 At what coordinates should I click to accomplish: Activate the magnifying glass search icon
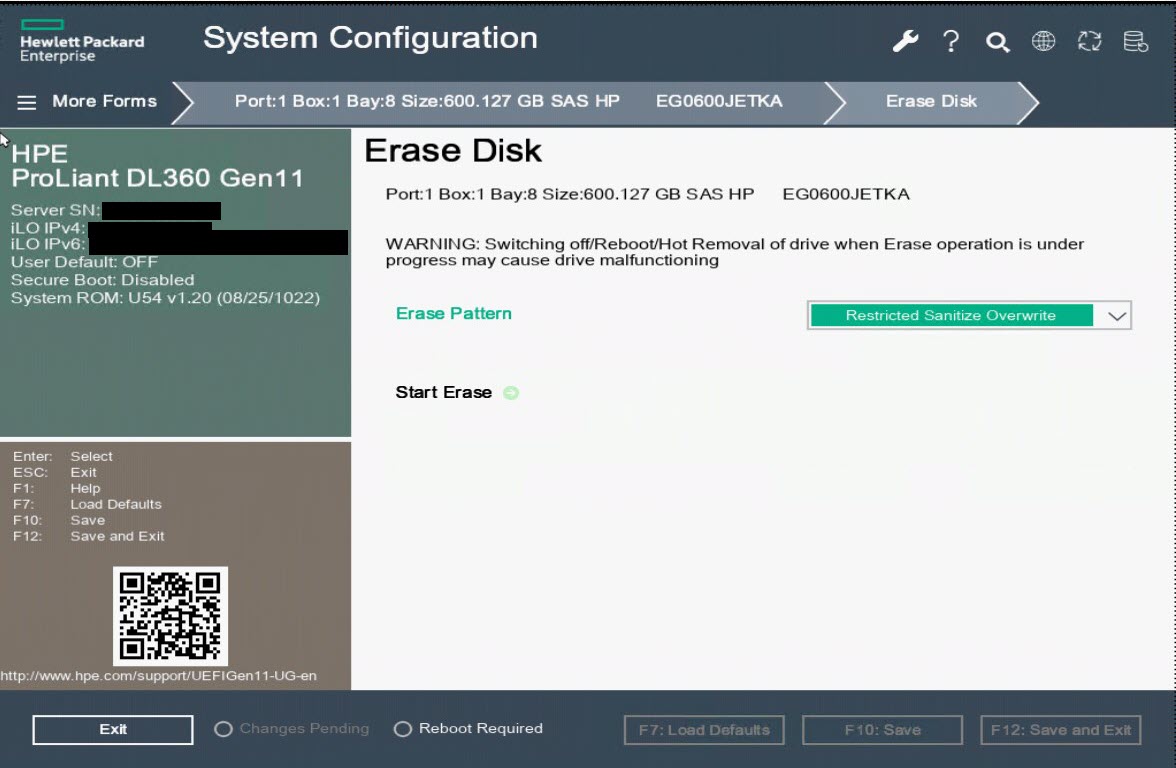coord(996,42)
